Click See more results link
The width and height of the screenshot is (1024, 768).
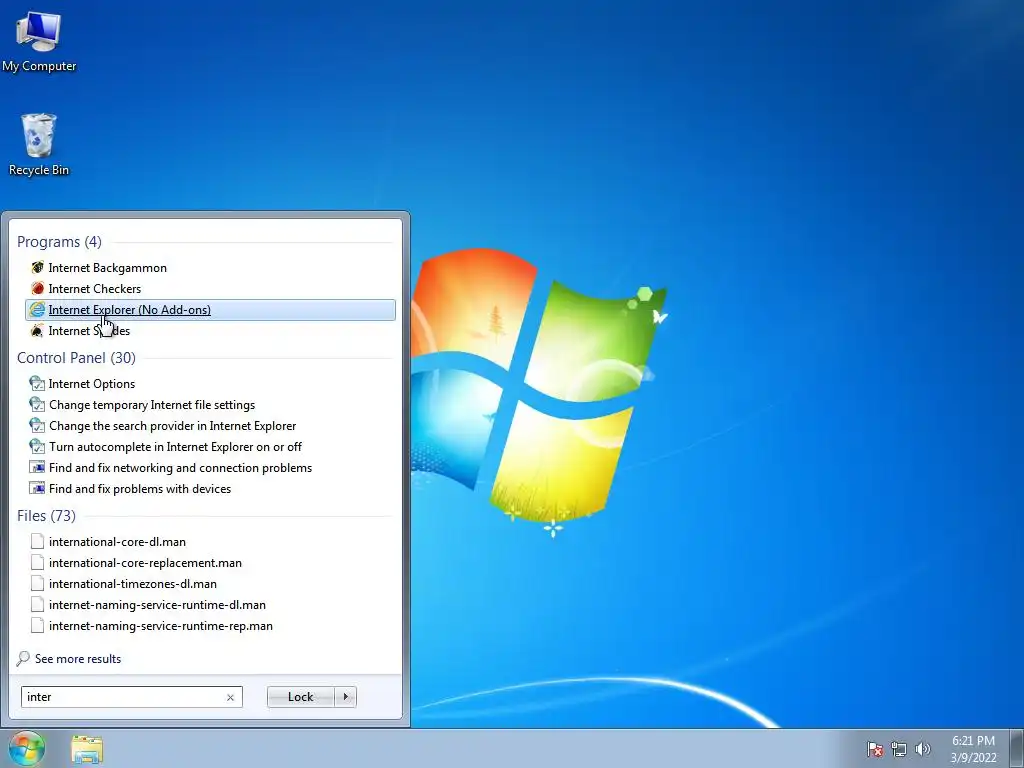78,659
